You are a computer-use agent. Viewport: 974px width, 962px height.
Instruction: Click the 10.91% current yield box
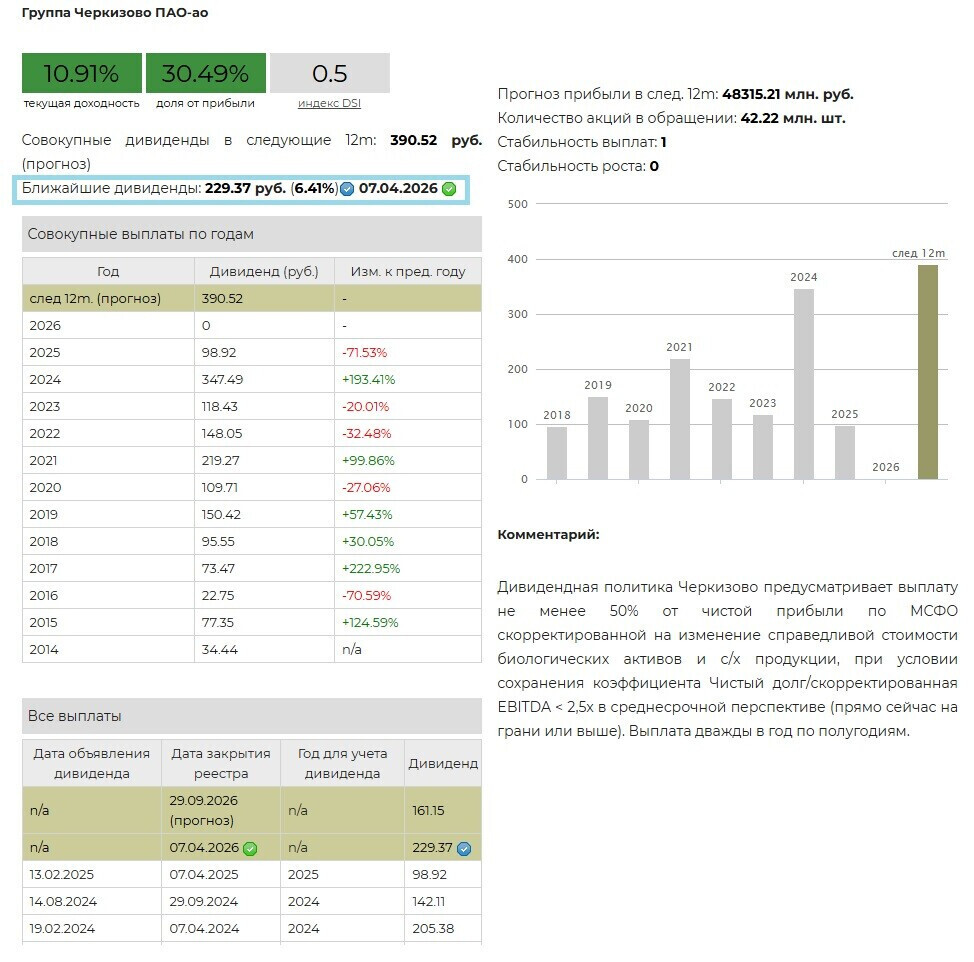click(81, 74)
